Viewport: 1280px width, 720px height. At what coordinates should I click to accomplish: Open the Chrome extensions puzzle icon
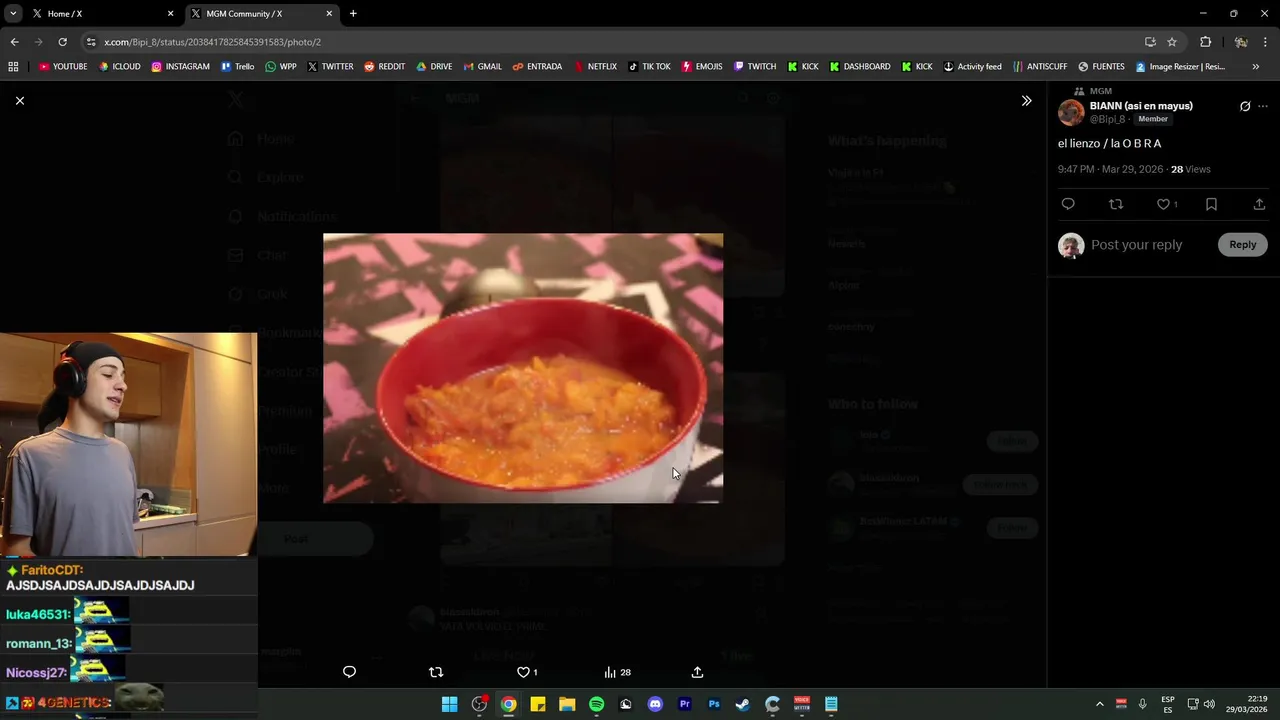point(1205,42)
